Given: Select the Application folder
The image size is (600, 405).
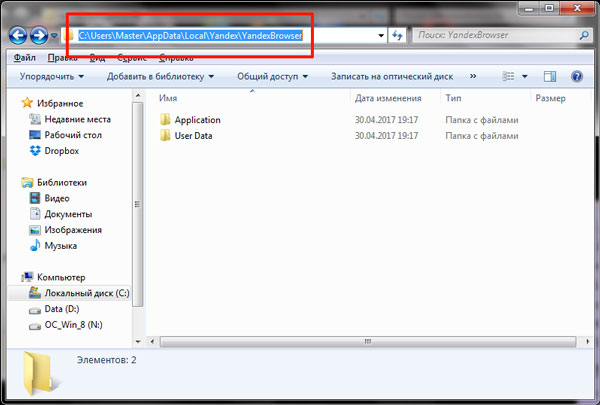Looking at the screenshot, I should [x=196, y=120].
